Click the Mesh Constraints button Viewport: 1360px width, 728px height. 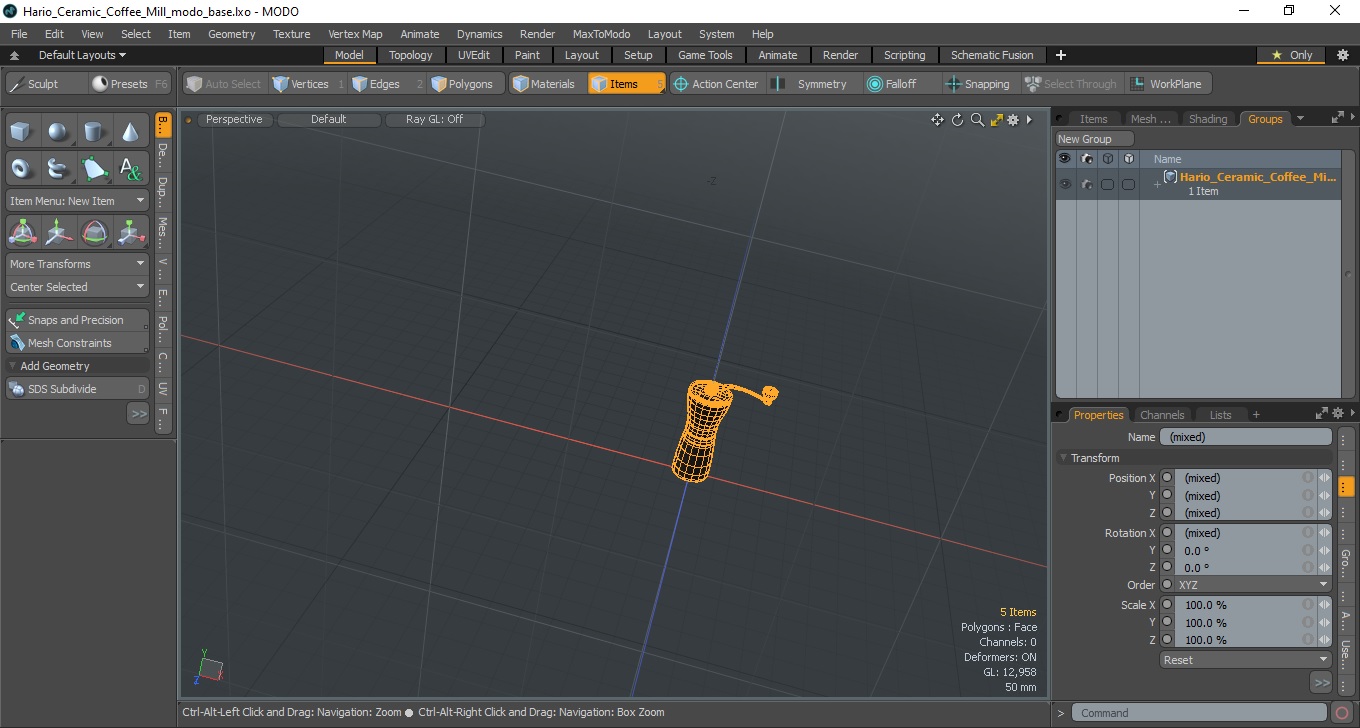tap(77, 343)
